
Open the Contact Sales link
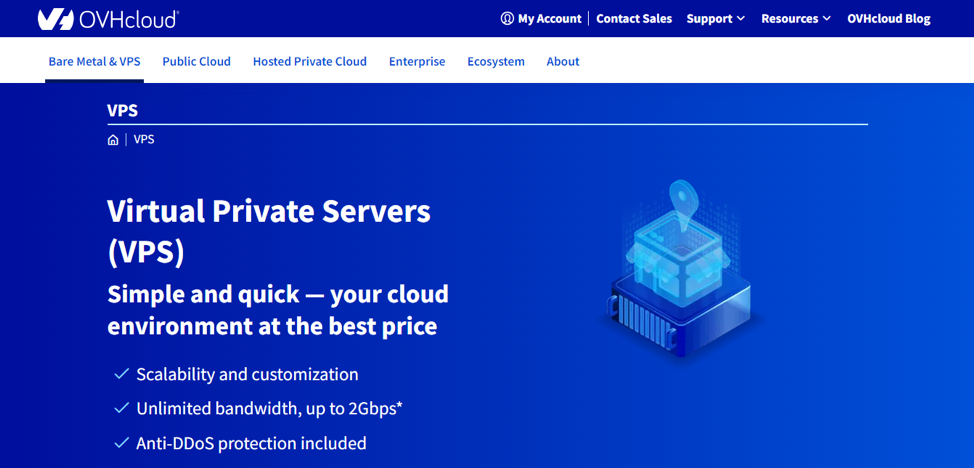pyautogui.click(x=634, y=18)
